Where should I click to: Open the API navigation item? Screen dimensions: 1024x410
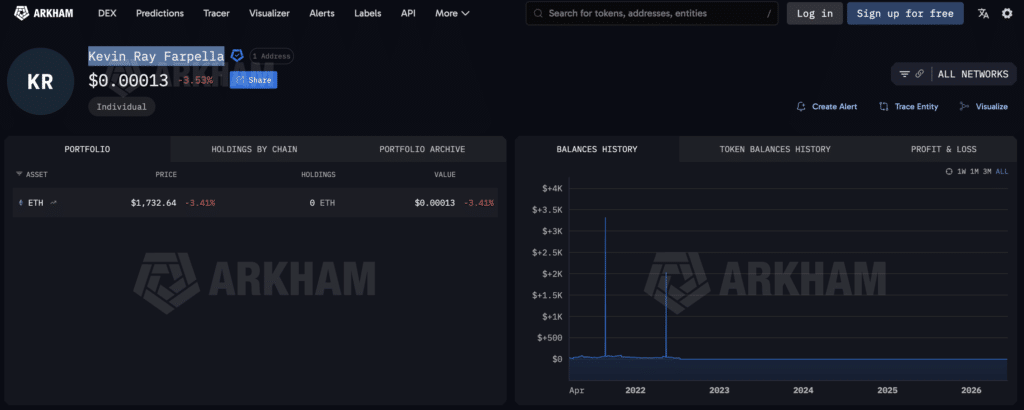tap(408, 13)
